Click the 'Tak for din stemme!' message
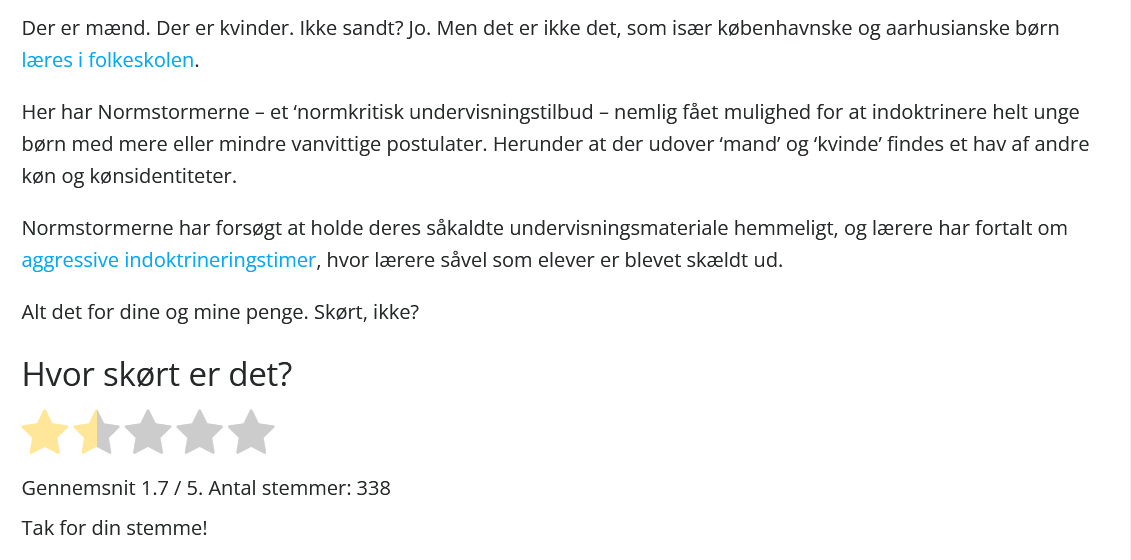1131x560 pixels. point(115,528)
